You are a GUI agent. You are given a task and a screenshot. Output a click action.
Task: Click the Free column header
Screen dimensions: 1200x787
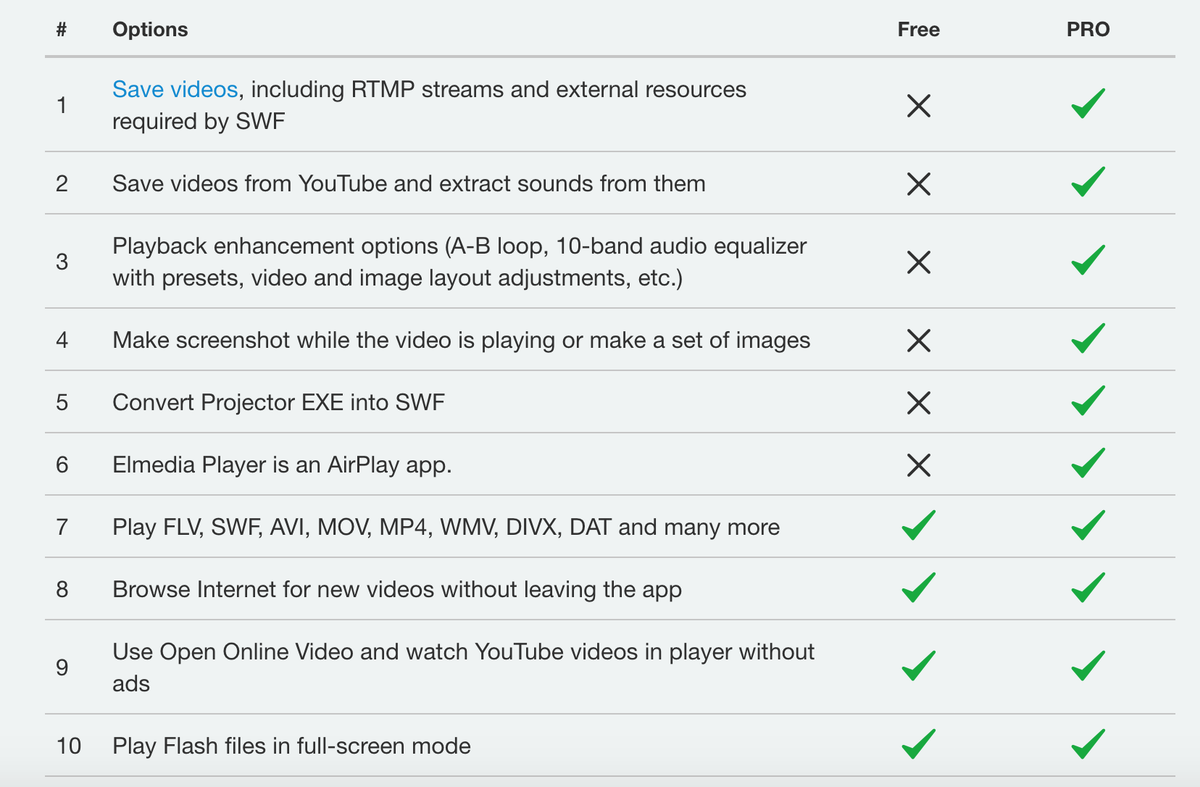pyautogui.click(x=919, y=30)
